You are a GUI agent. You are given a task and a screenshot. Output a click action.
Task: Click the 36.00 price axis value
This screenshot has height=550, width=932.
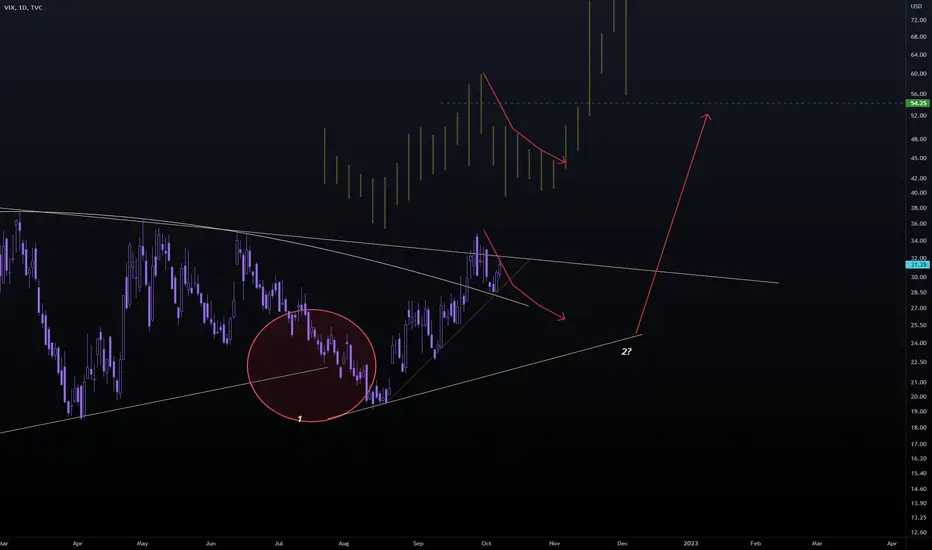pyautogui.click(x=918, y=224)
